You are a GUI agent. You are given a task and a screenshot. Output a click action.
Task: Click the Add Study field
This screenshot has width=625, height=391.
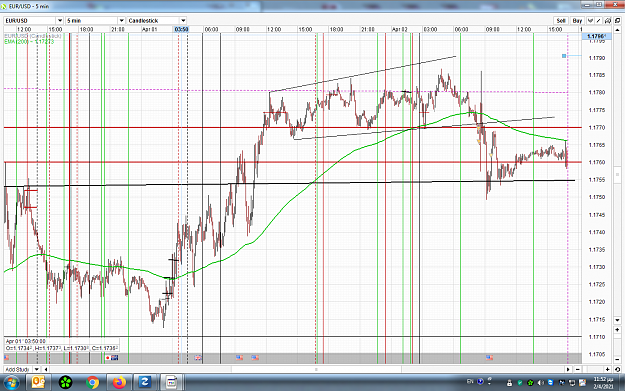pyautogui.click(x=18, y=369)
